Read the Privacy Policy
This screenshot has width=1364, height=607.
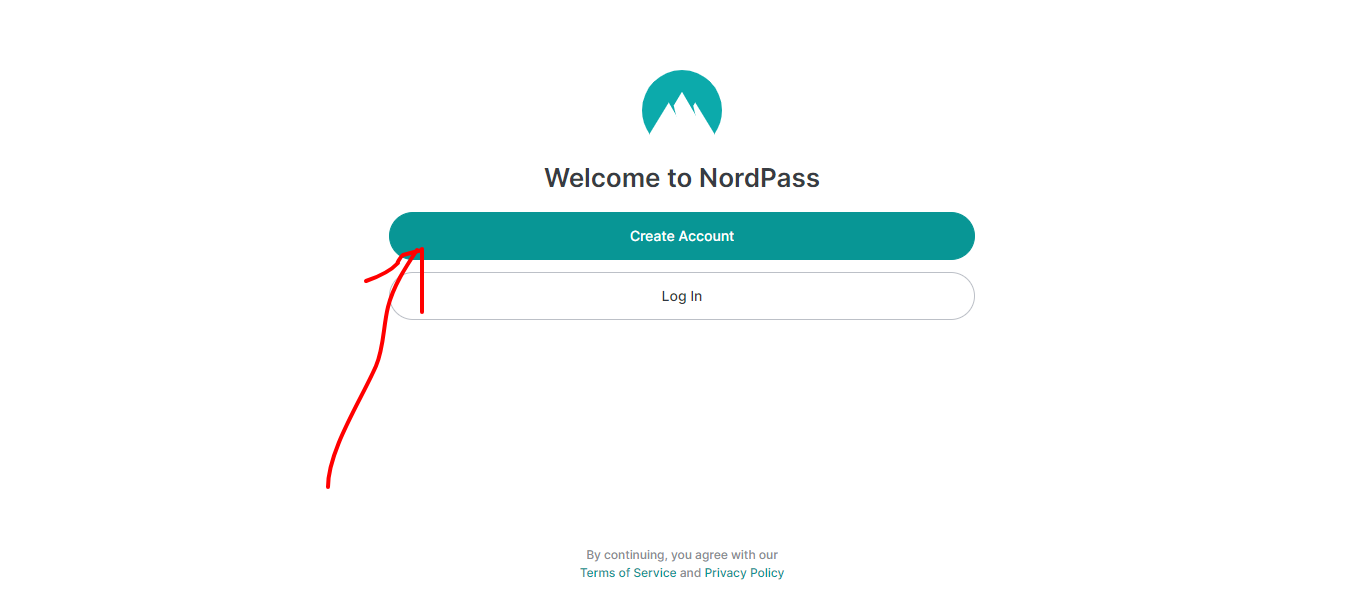pyautogui.click(x=744, y=573)
